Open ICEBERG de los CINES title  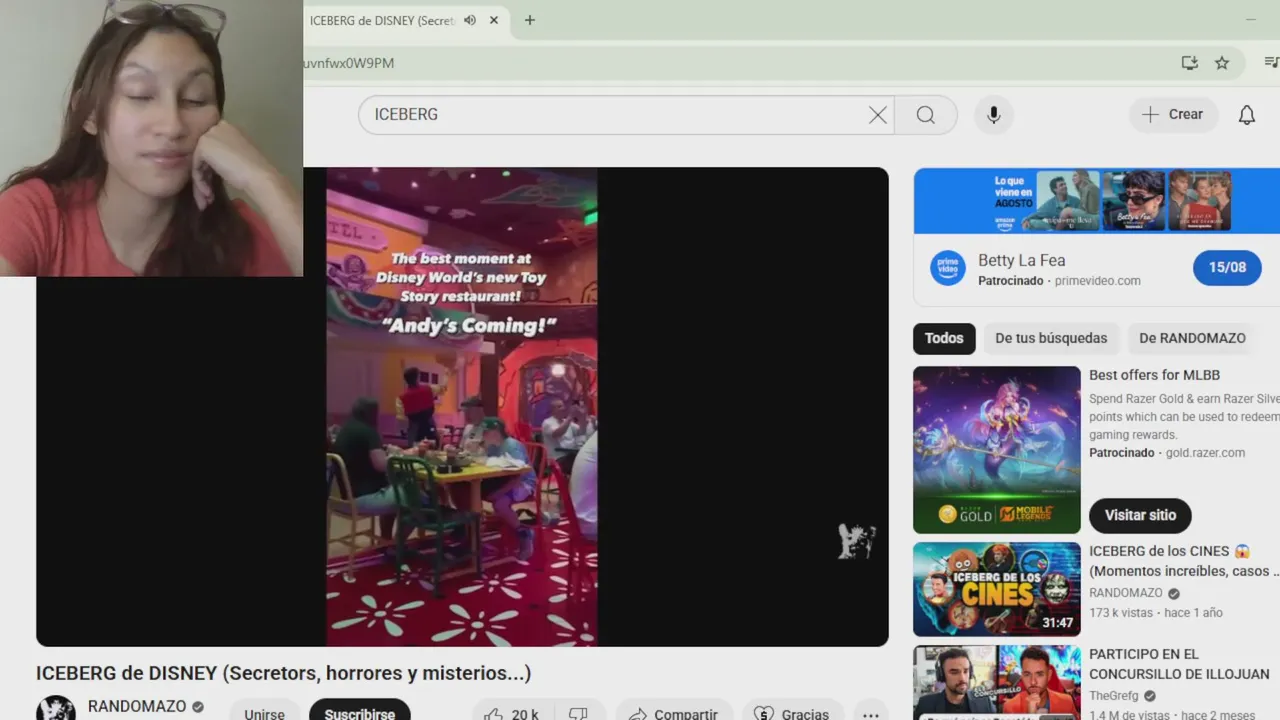pyautogui.click(x=1184, y=561)
